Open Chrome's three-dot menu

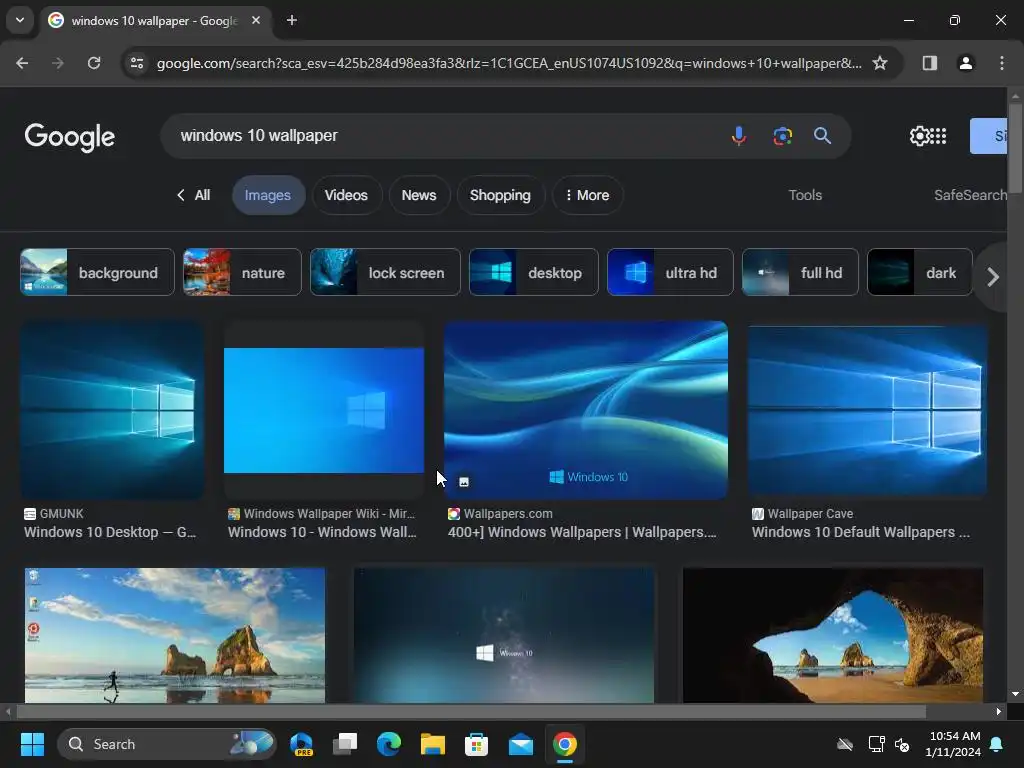coord(1002,63)
